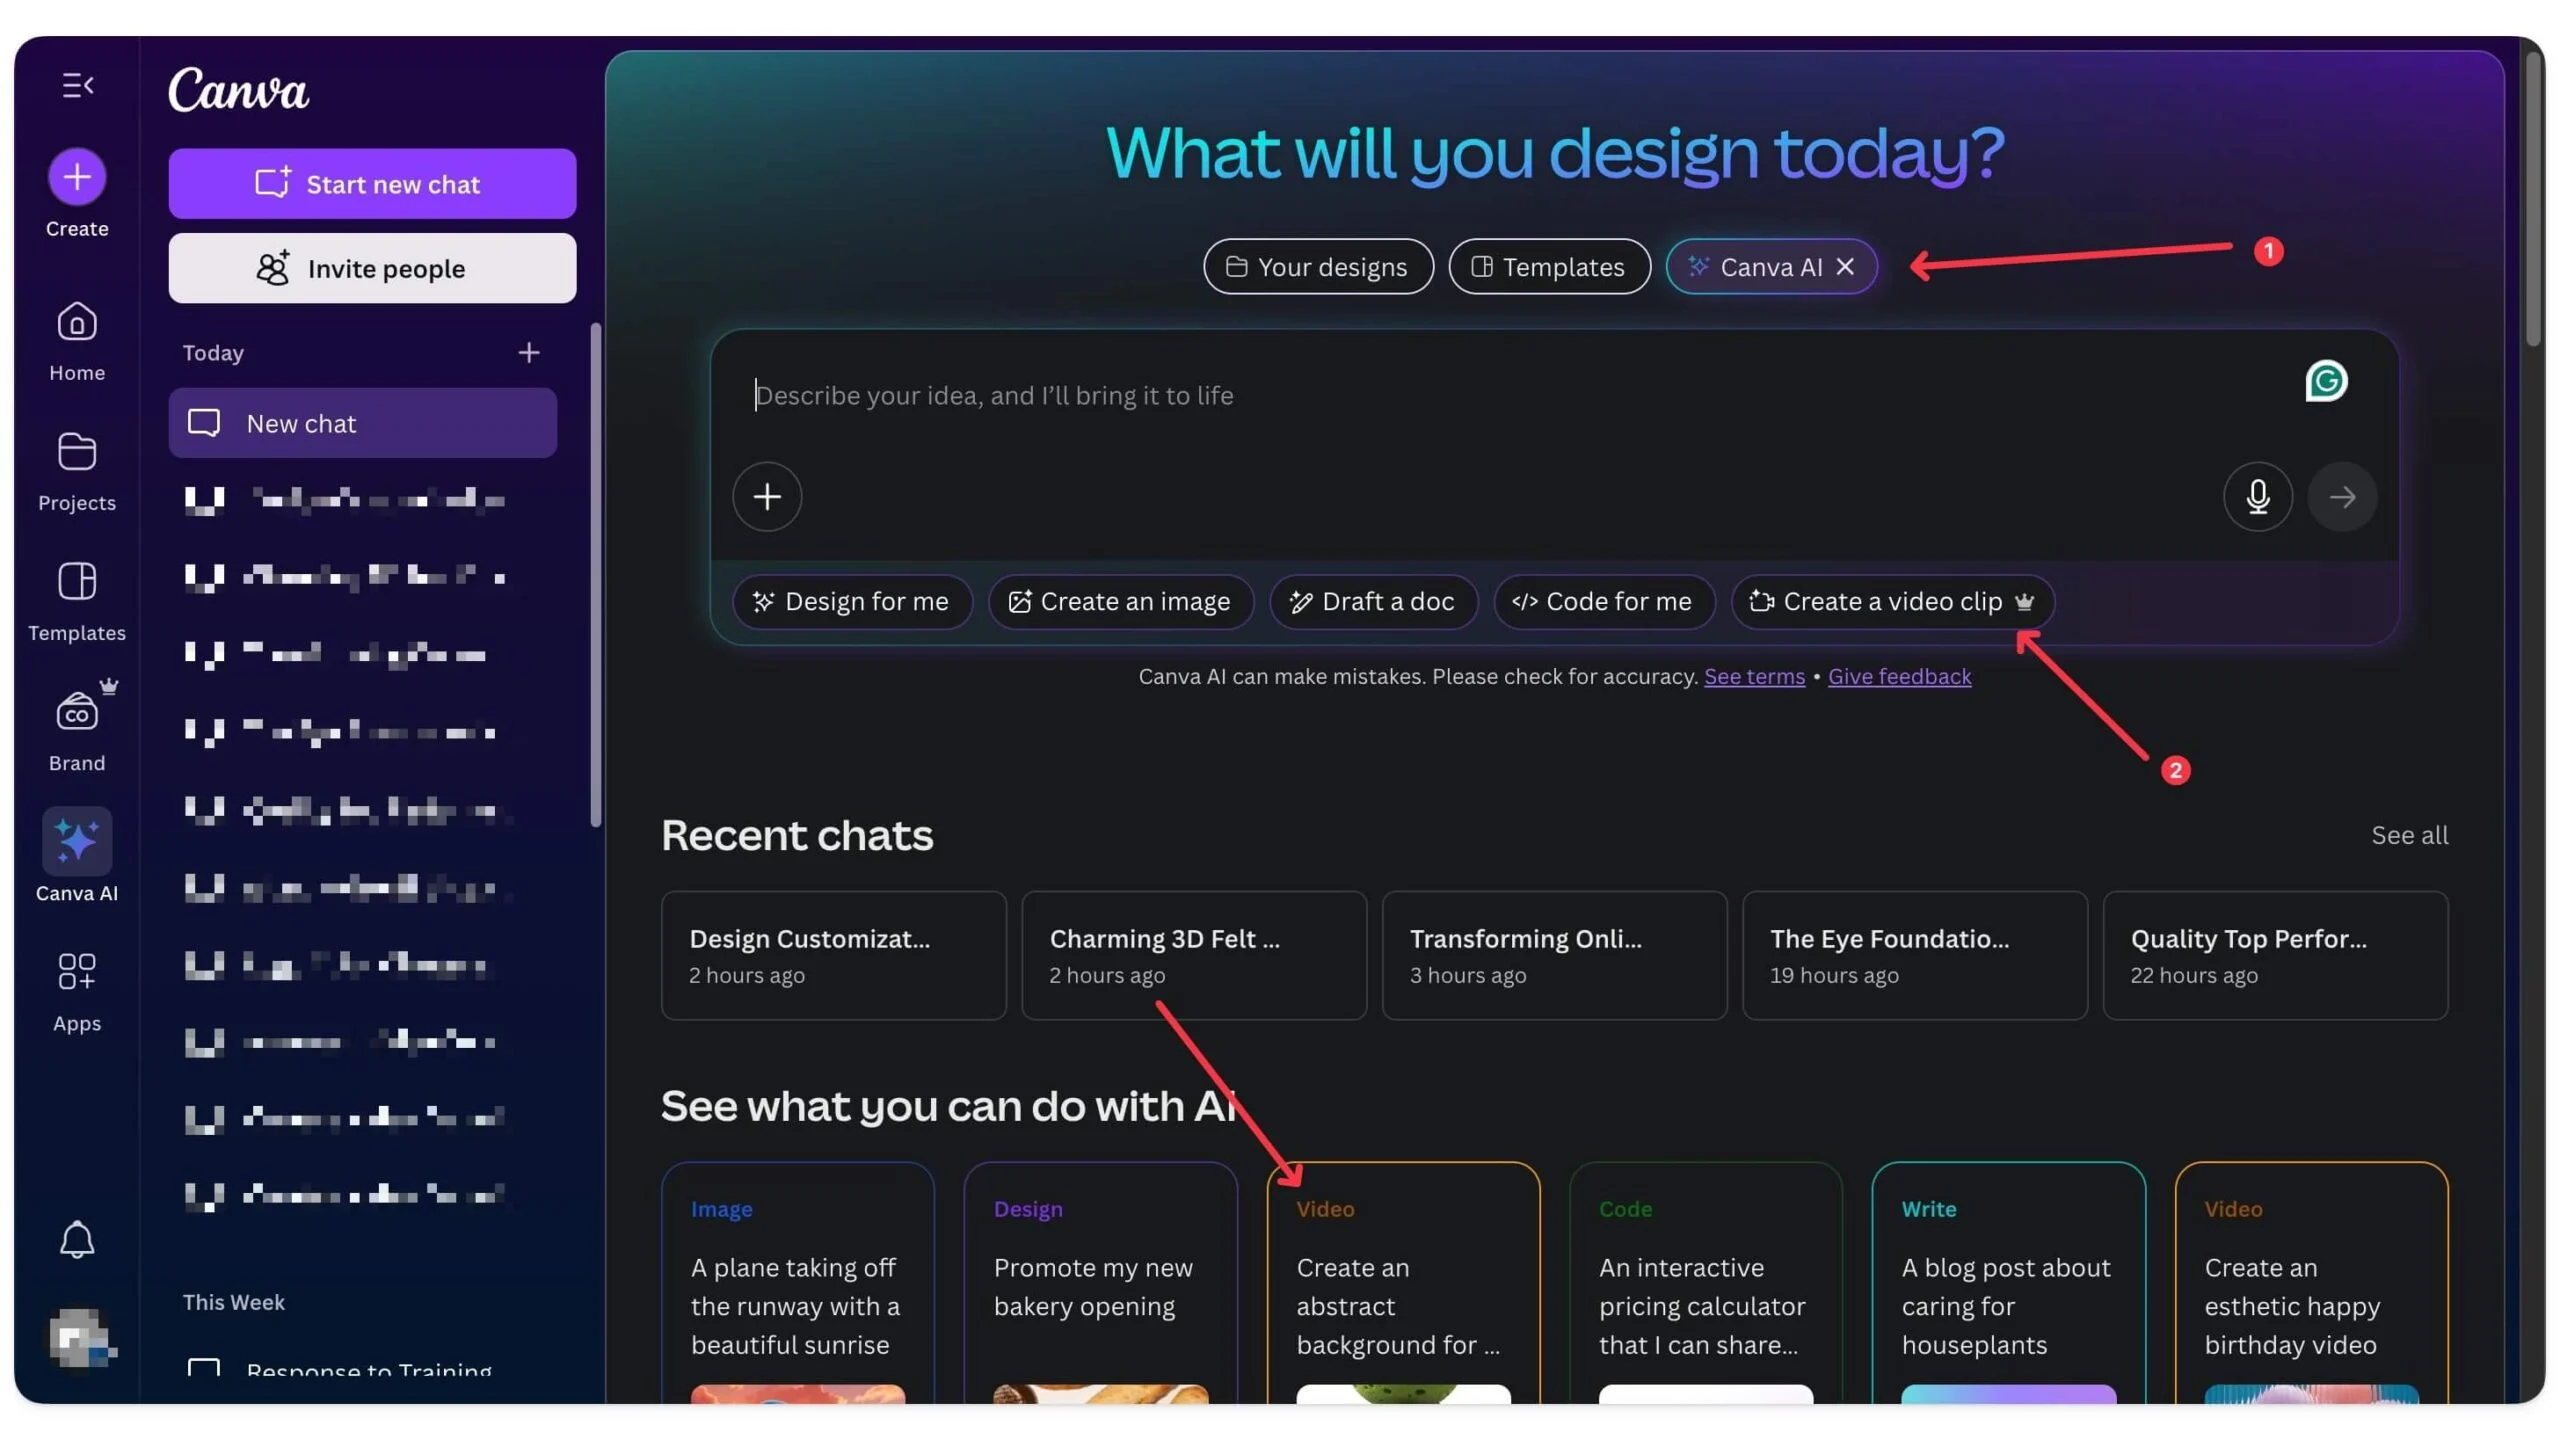
Task: Open the See terms link
Action: 1754,677
